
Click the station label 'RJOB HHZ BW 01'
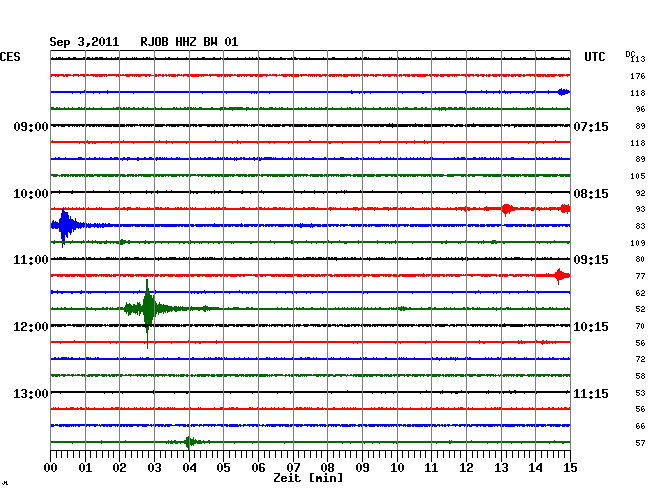pyautogui.click(x=189, y=42)
